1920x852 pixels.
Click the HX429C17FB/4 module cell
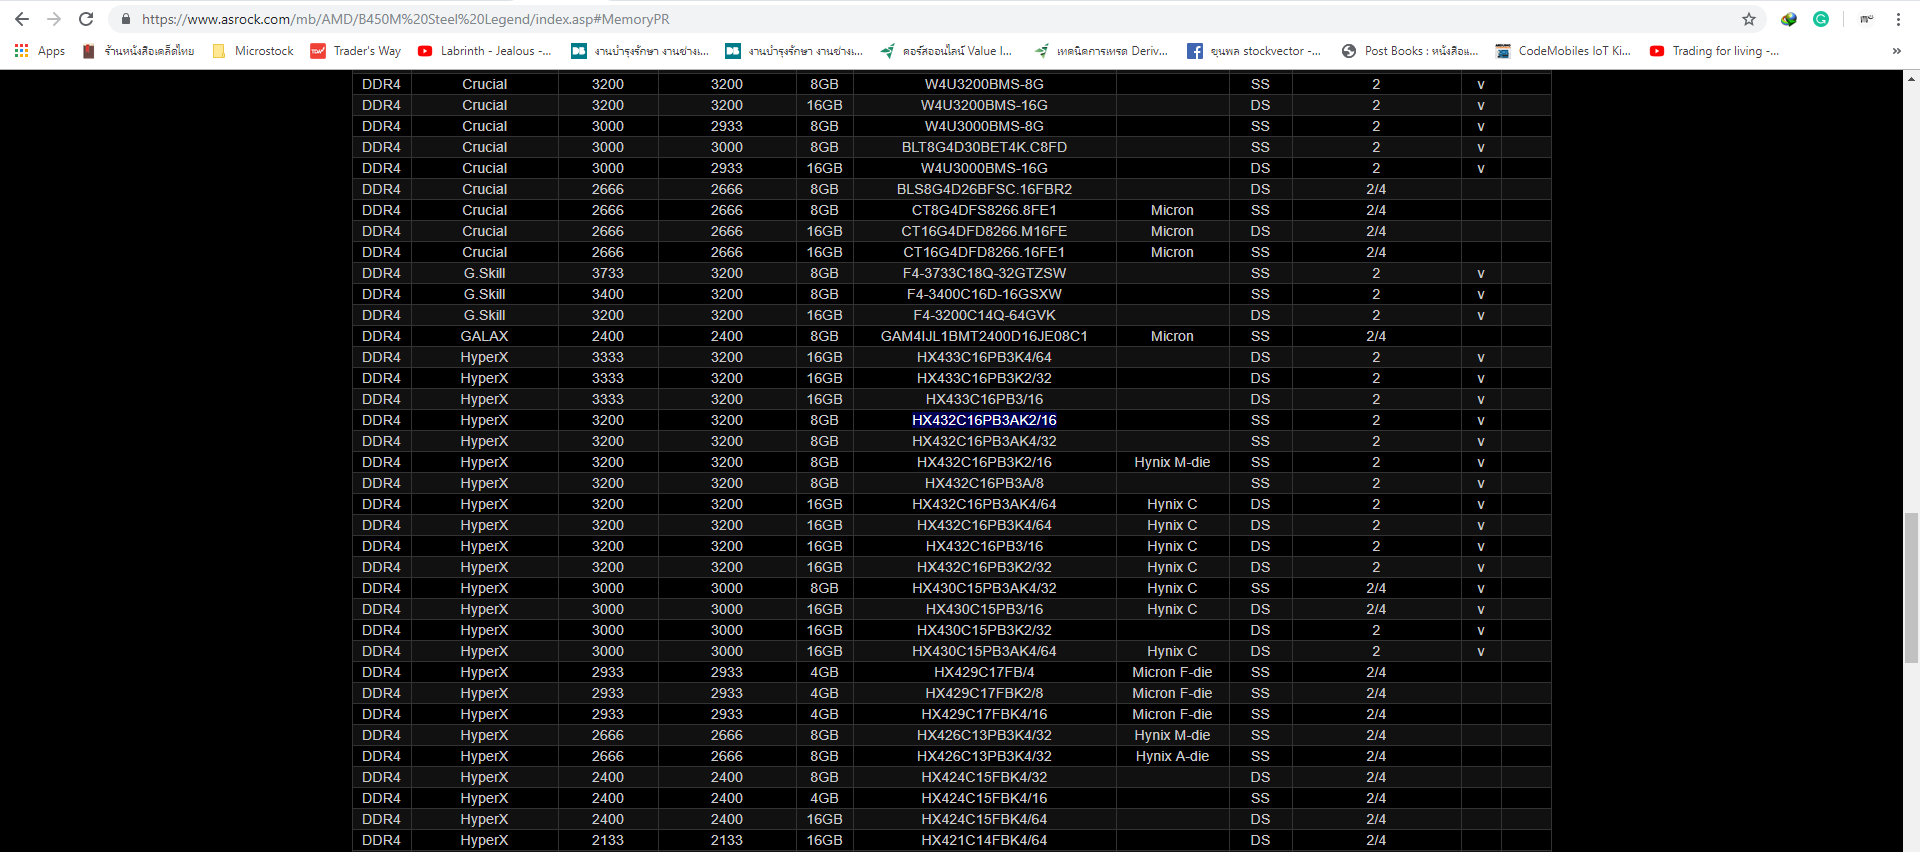[984, 672]
